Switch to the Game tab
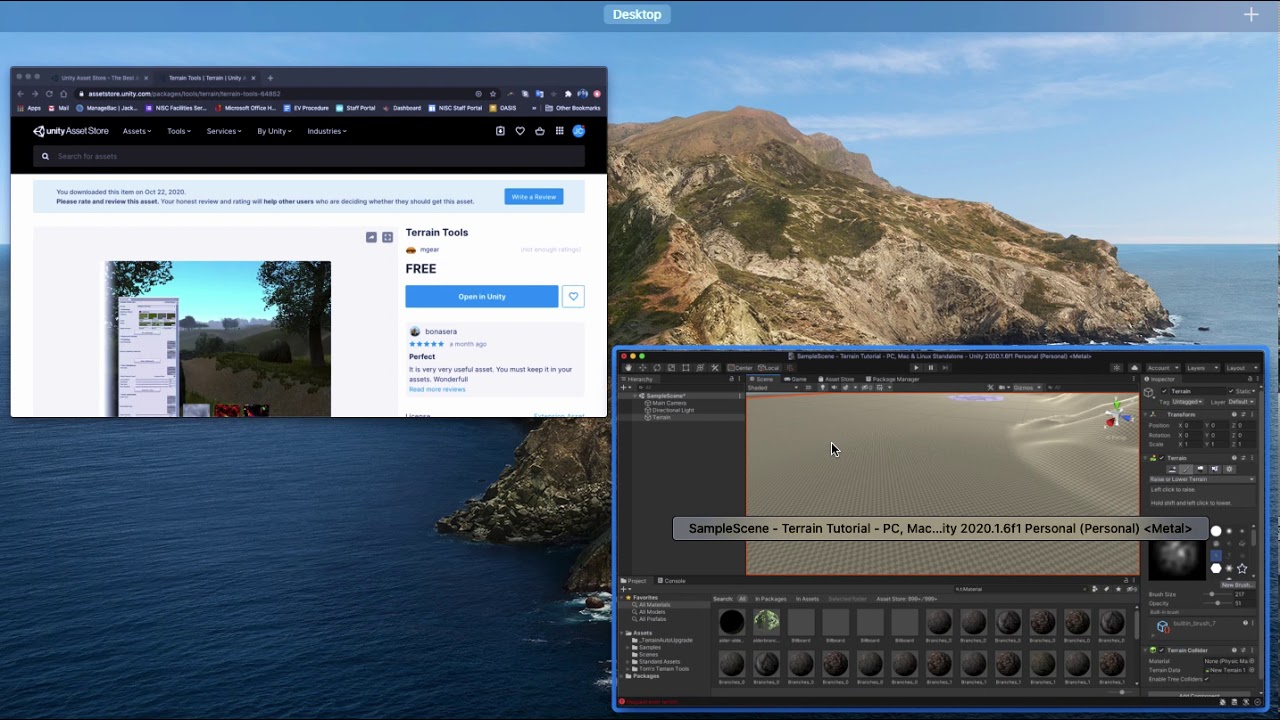1280x720 pixels. (795, 379)
